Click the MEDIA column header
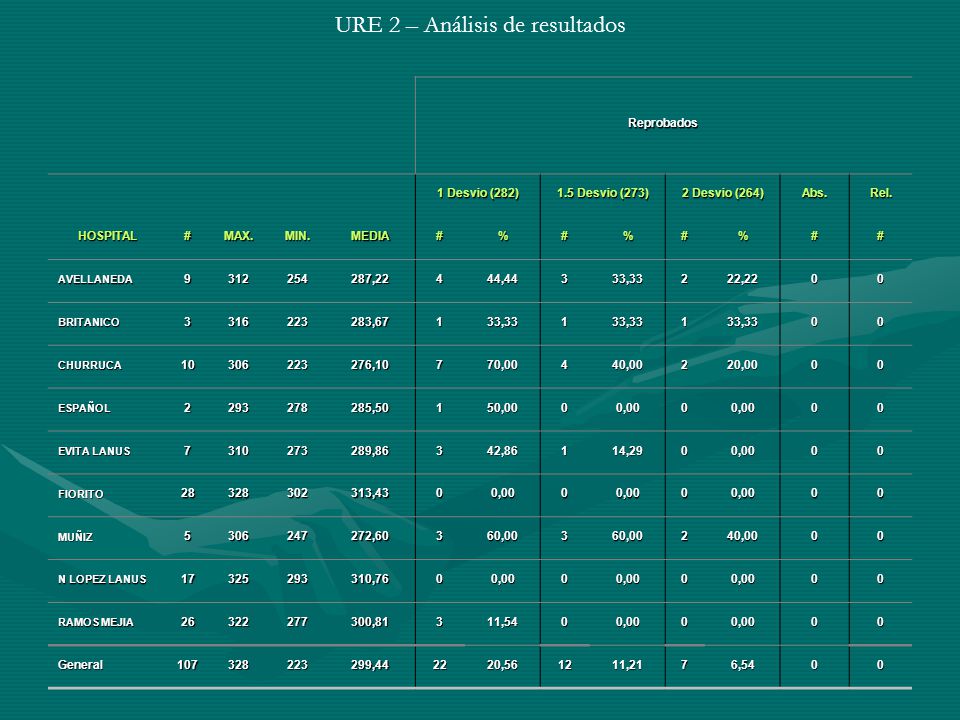The image size is (960, 720). tap(370, 236)
